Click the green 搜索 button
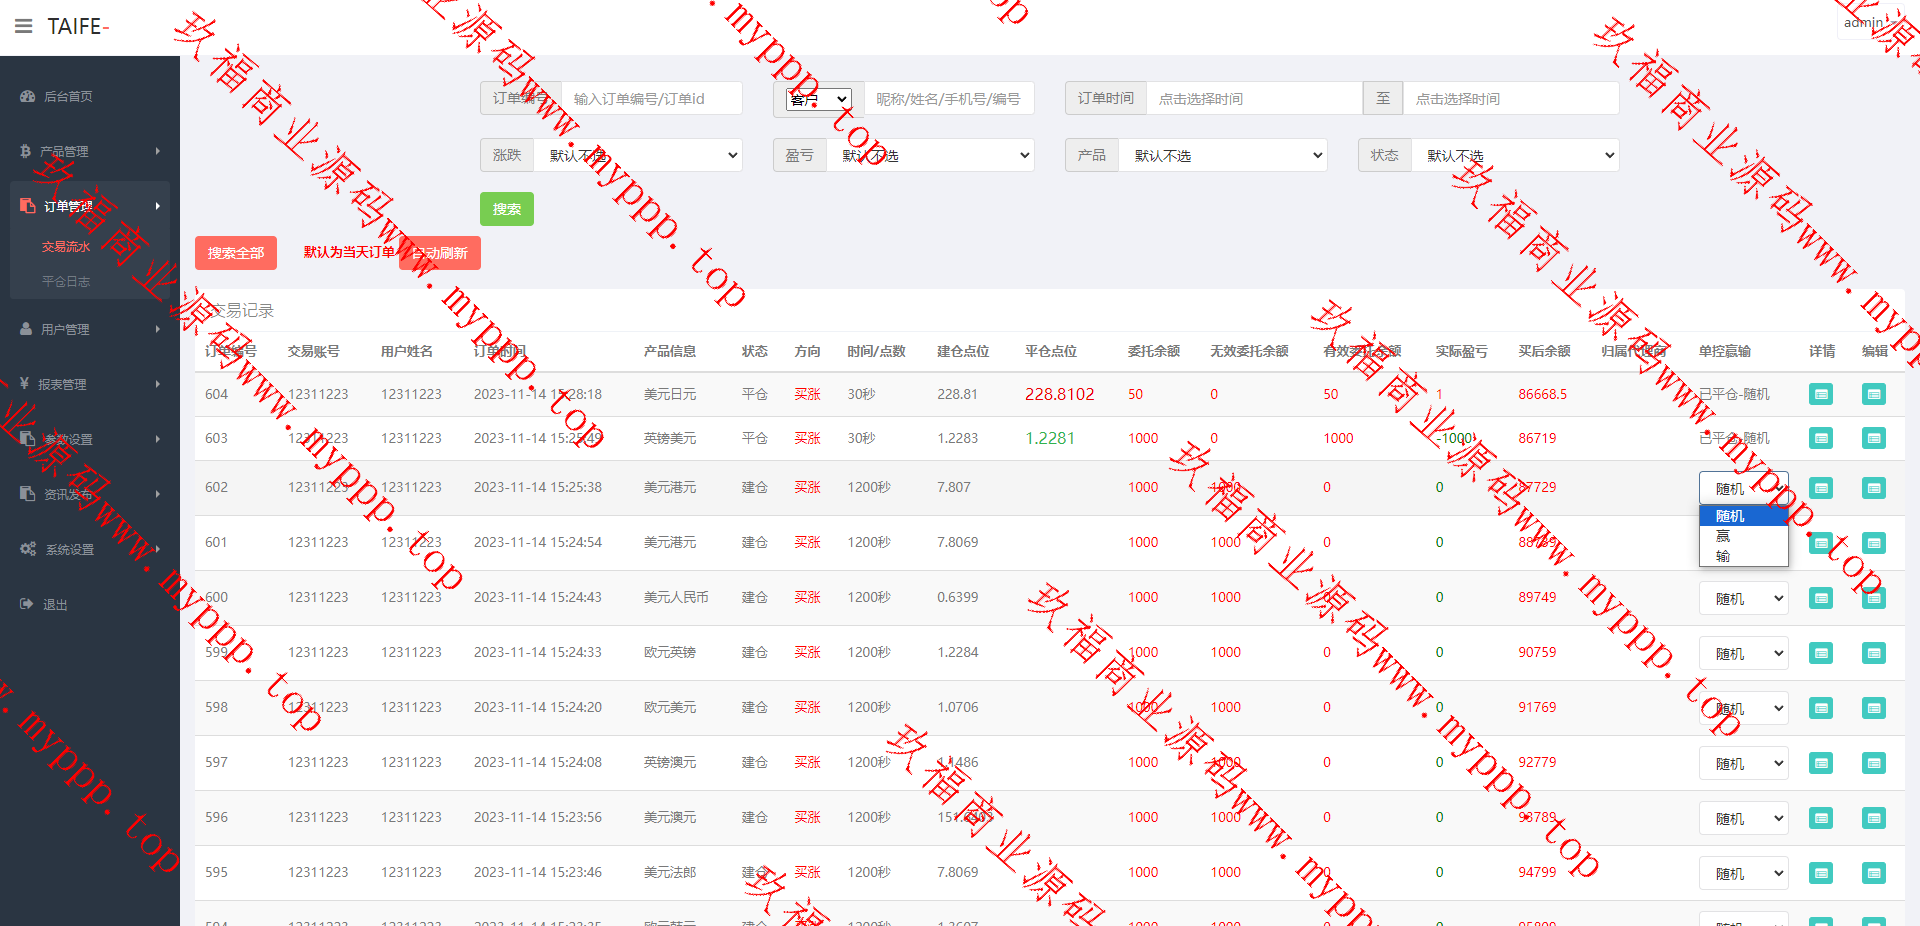The width and height of the screenshot is (1920, 926). click(507, 209)
